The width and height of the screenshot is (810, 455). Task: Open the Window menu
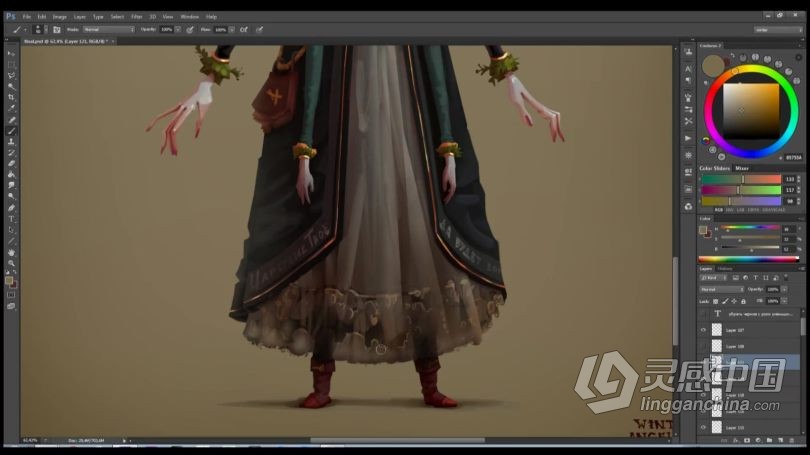[190, 17]
